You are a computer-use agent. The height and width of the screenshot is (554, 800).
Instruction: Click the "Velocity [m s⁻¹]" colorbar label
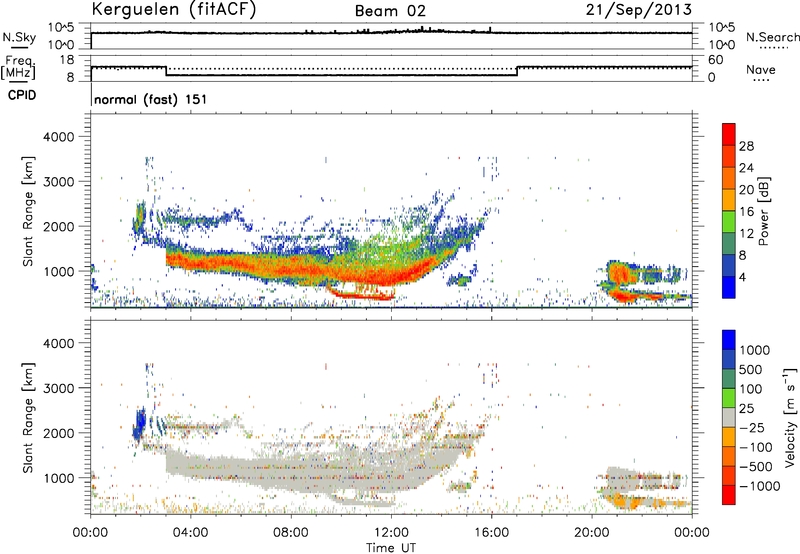[x=790, y=417]
